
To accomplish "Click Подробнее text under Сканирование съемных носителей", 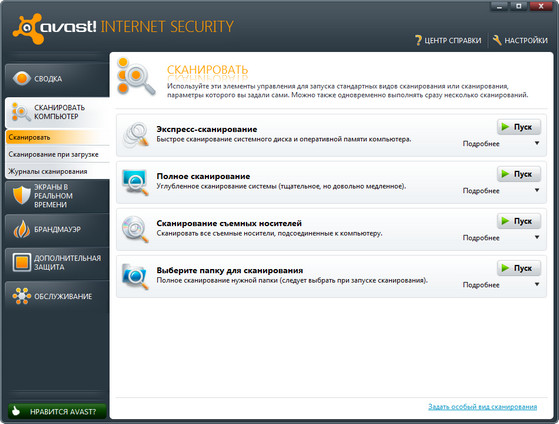I will point(481,238).
